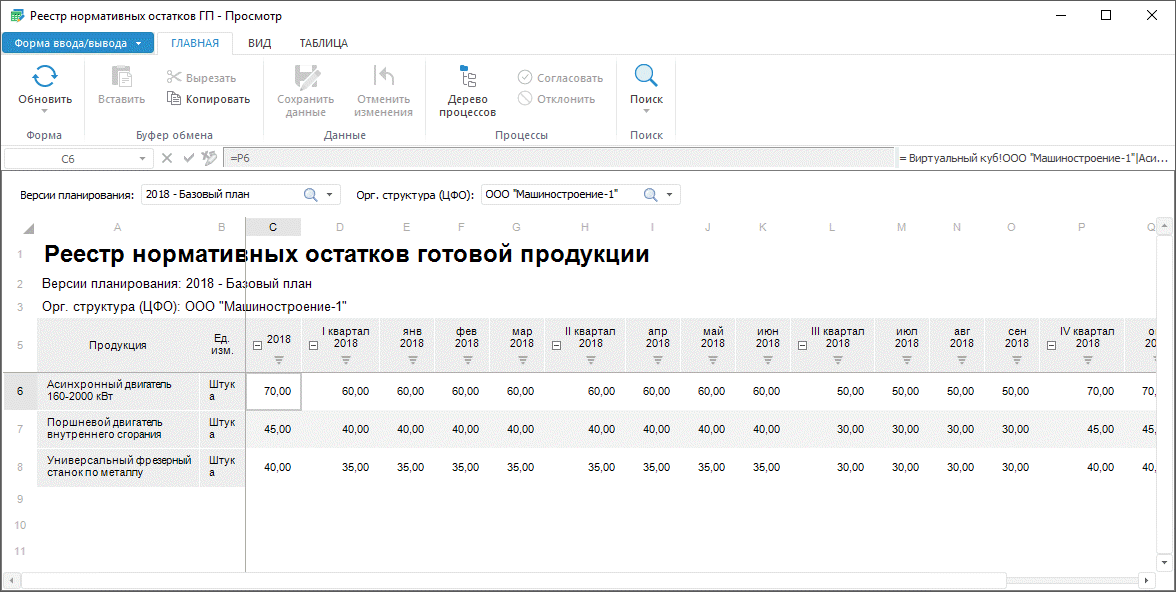Screen dimensions: 1176x592
Task: Open the Орг. структура (ЦФО) dropdown arrow
Action: coord(670,194)
